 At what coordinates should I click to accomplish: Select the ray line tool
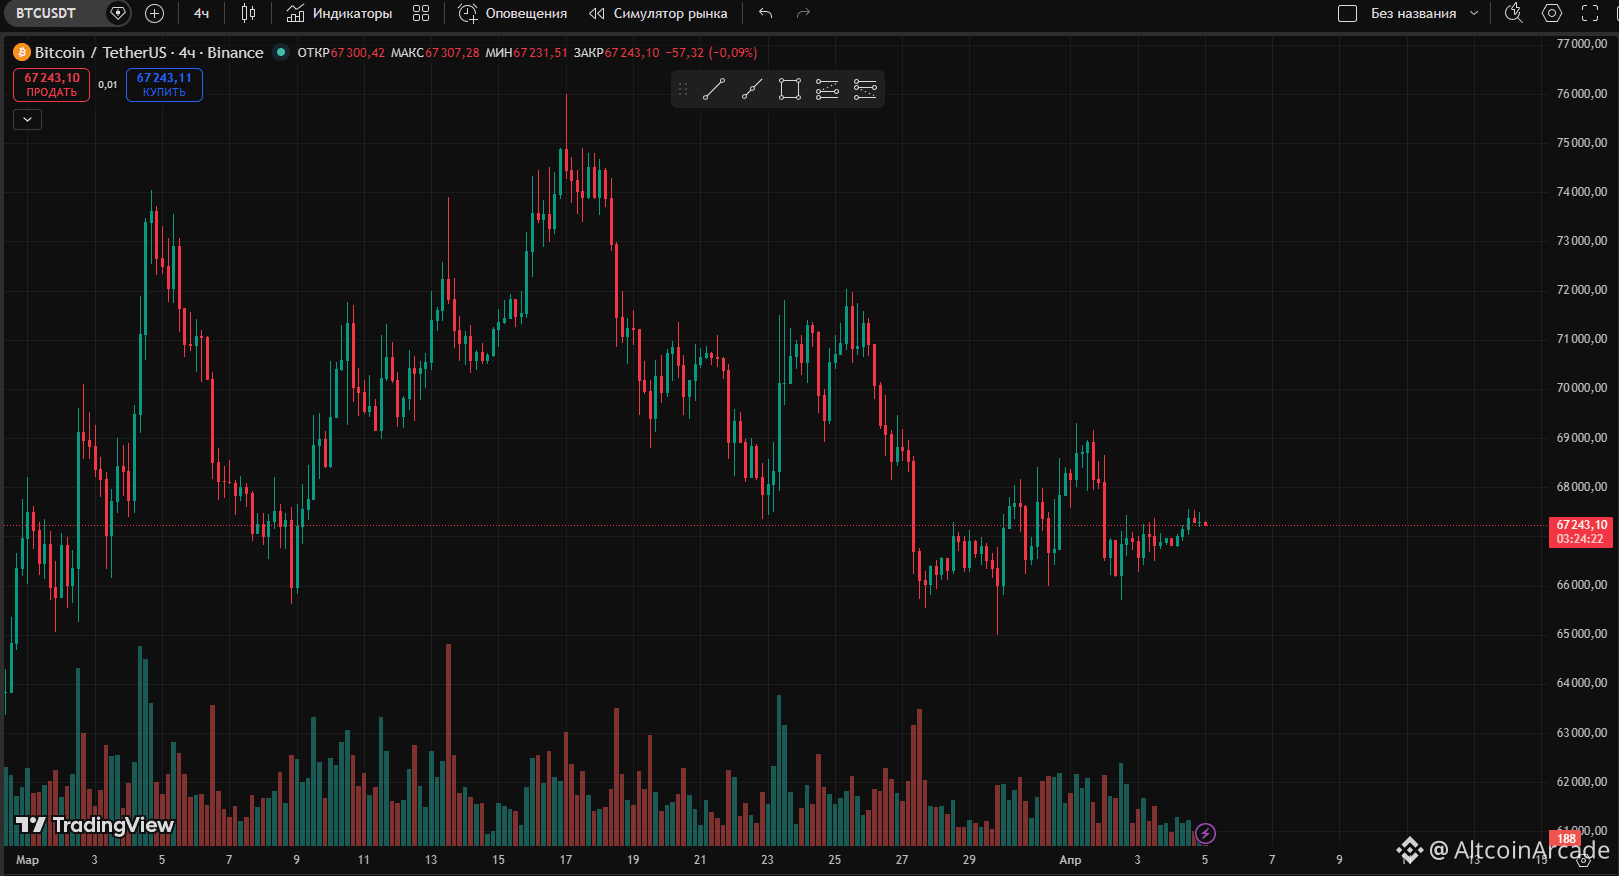click(751, 89)
